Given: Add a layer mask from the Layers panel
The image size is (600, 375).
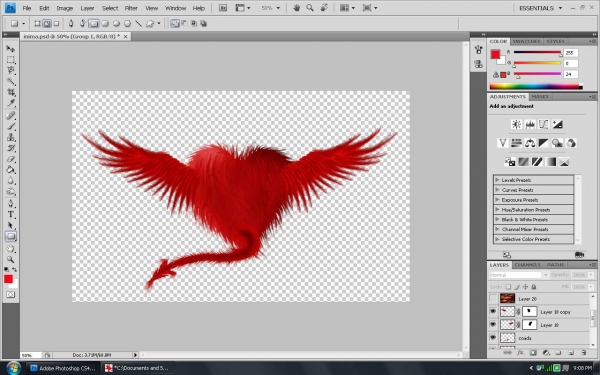Looking at the screenshot, I should pyautogui.click(x=533, y=352).
